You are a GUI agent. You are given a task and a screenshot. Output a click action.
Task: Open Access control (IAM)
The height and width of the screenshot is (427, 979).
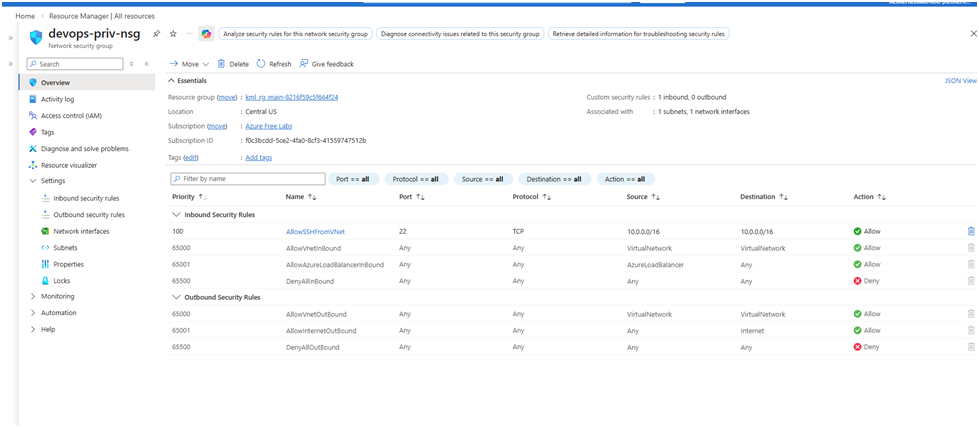71,115
